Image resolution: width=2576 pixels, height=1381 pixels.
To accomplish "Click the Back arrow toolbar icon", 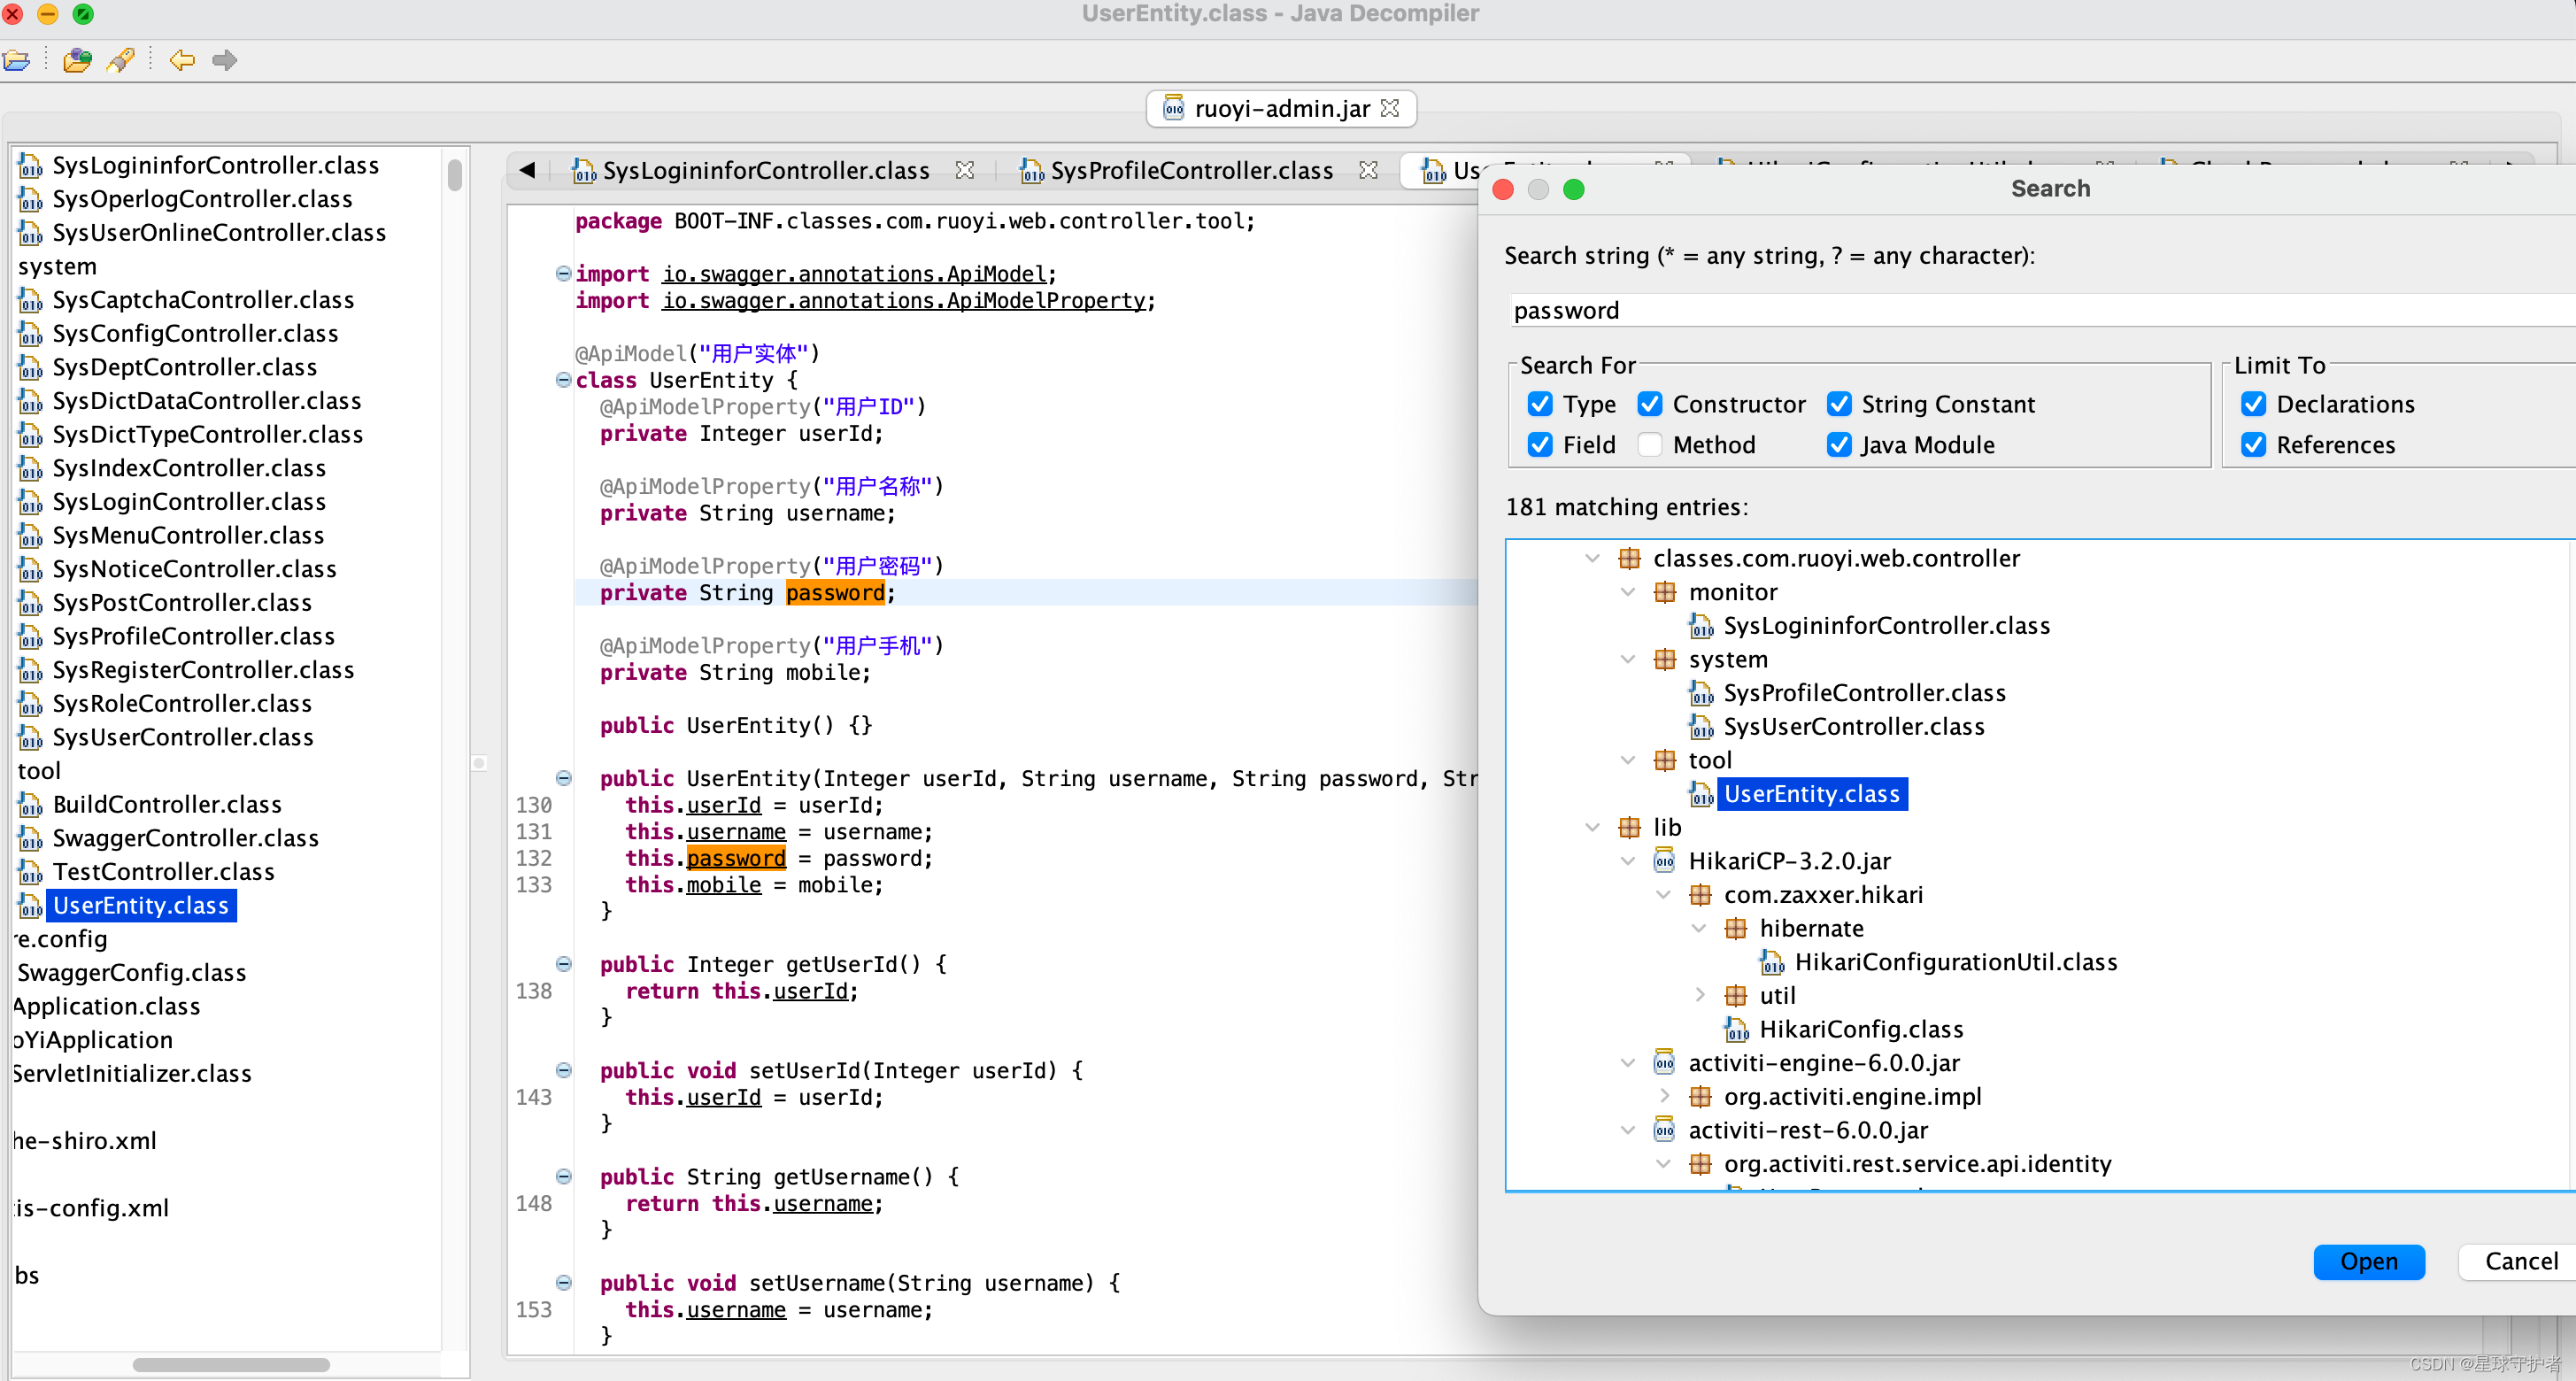I will click(x=181, y=60).
